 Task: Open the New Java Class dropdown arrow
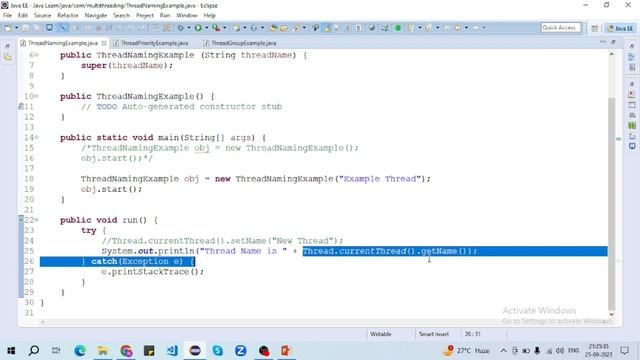[x=262, y=28]
